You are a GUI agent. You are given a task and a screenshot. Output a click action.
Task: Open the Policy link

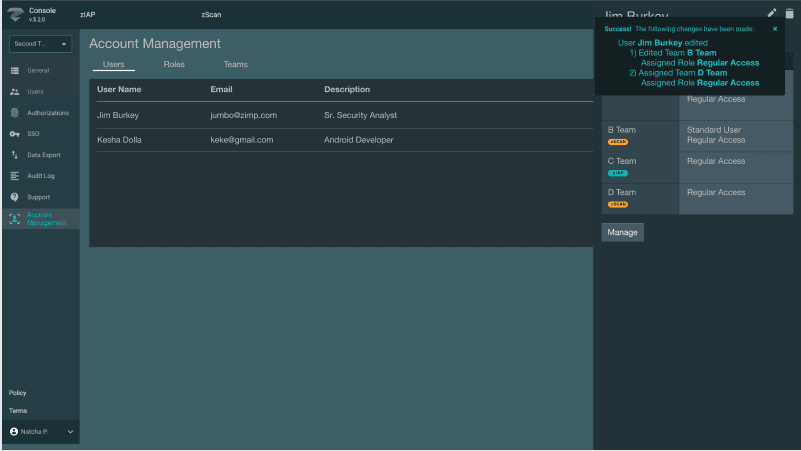pyautogui.click(x=18, y=393)
